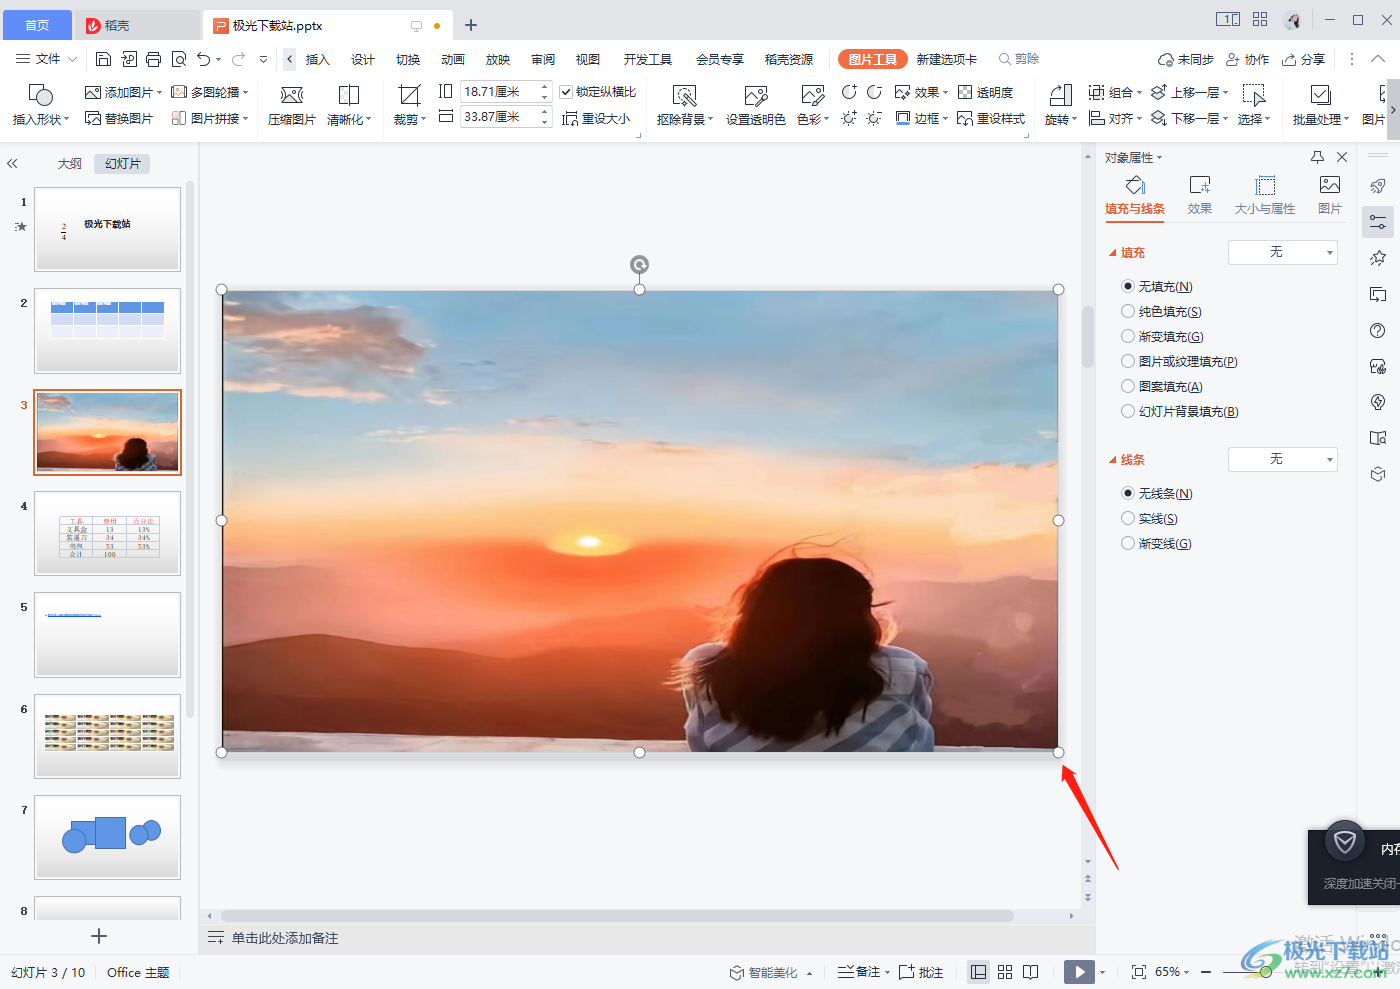Screen dimensions: 1400x989
Task: Select slide 7 thumbnail with blue shapes
Action: tap(107, 837)
